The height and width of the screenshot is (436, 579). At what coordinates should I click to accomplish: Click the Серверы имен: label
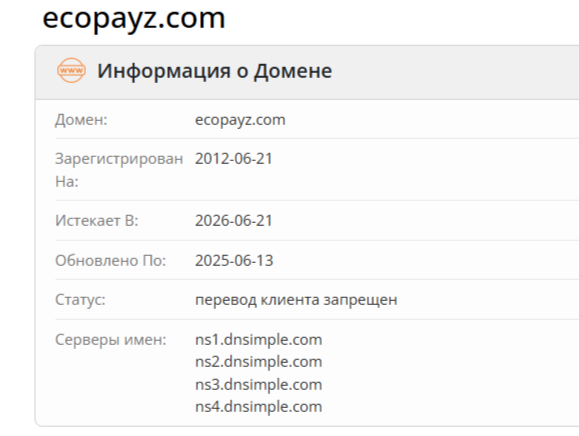[x=111, y=340]
